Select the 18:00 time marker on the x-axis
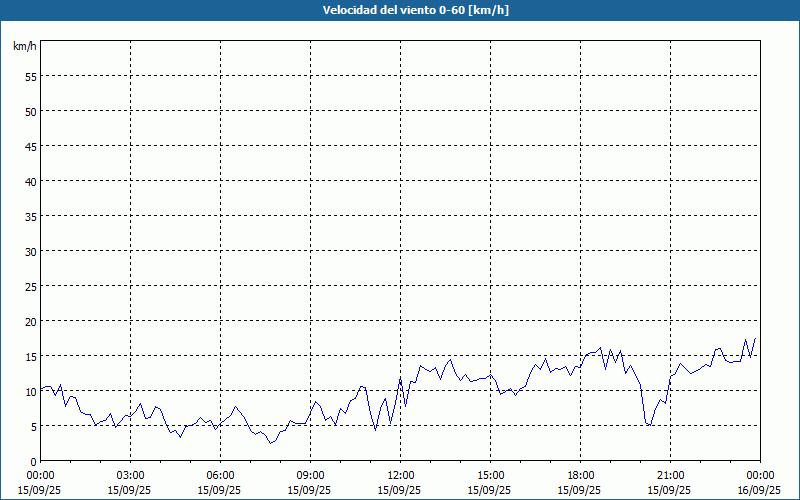Screen dimensions: 800x500 pos(580,475)
